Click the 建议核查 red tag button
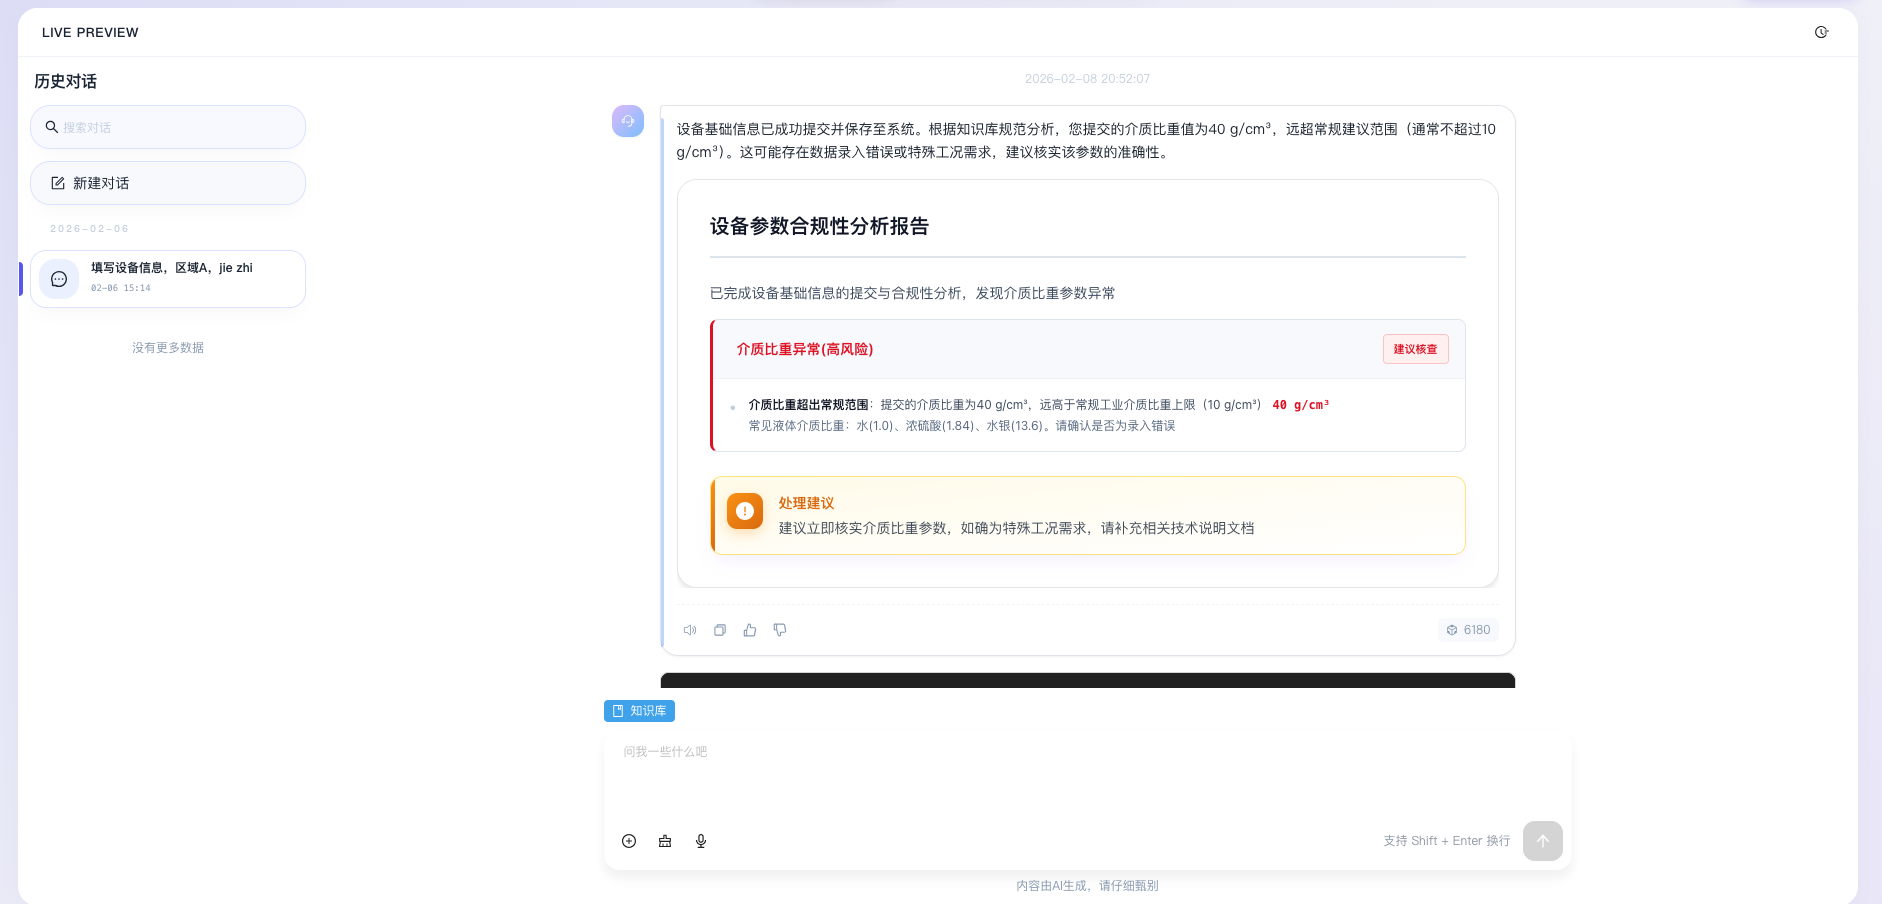The image size is (1882, 904). pos(1415,349)
